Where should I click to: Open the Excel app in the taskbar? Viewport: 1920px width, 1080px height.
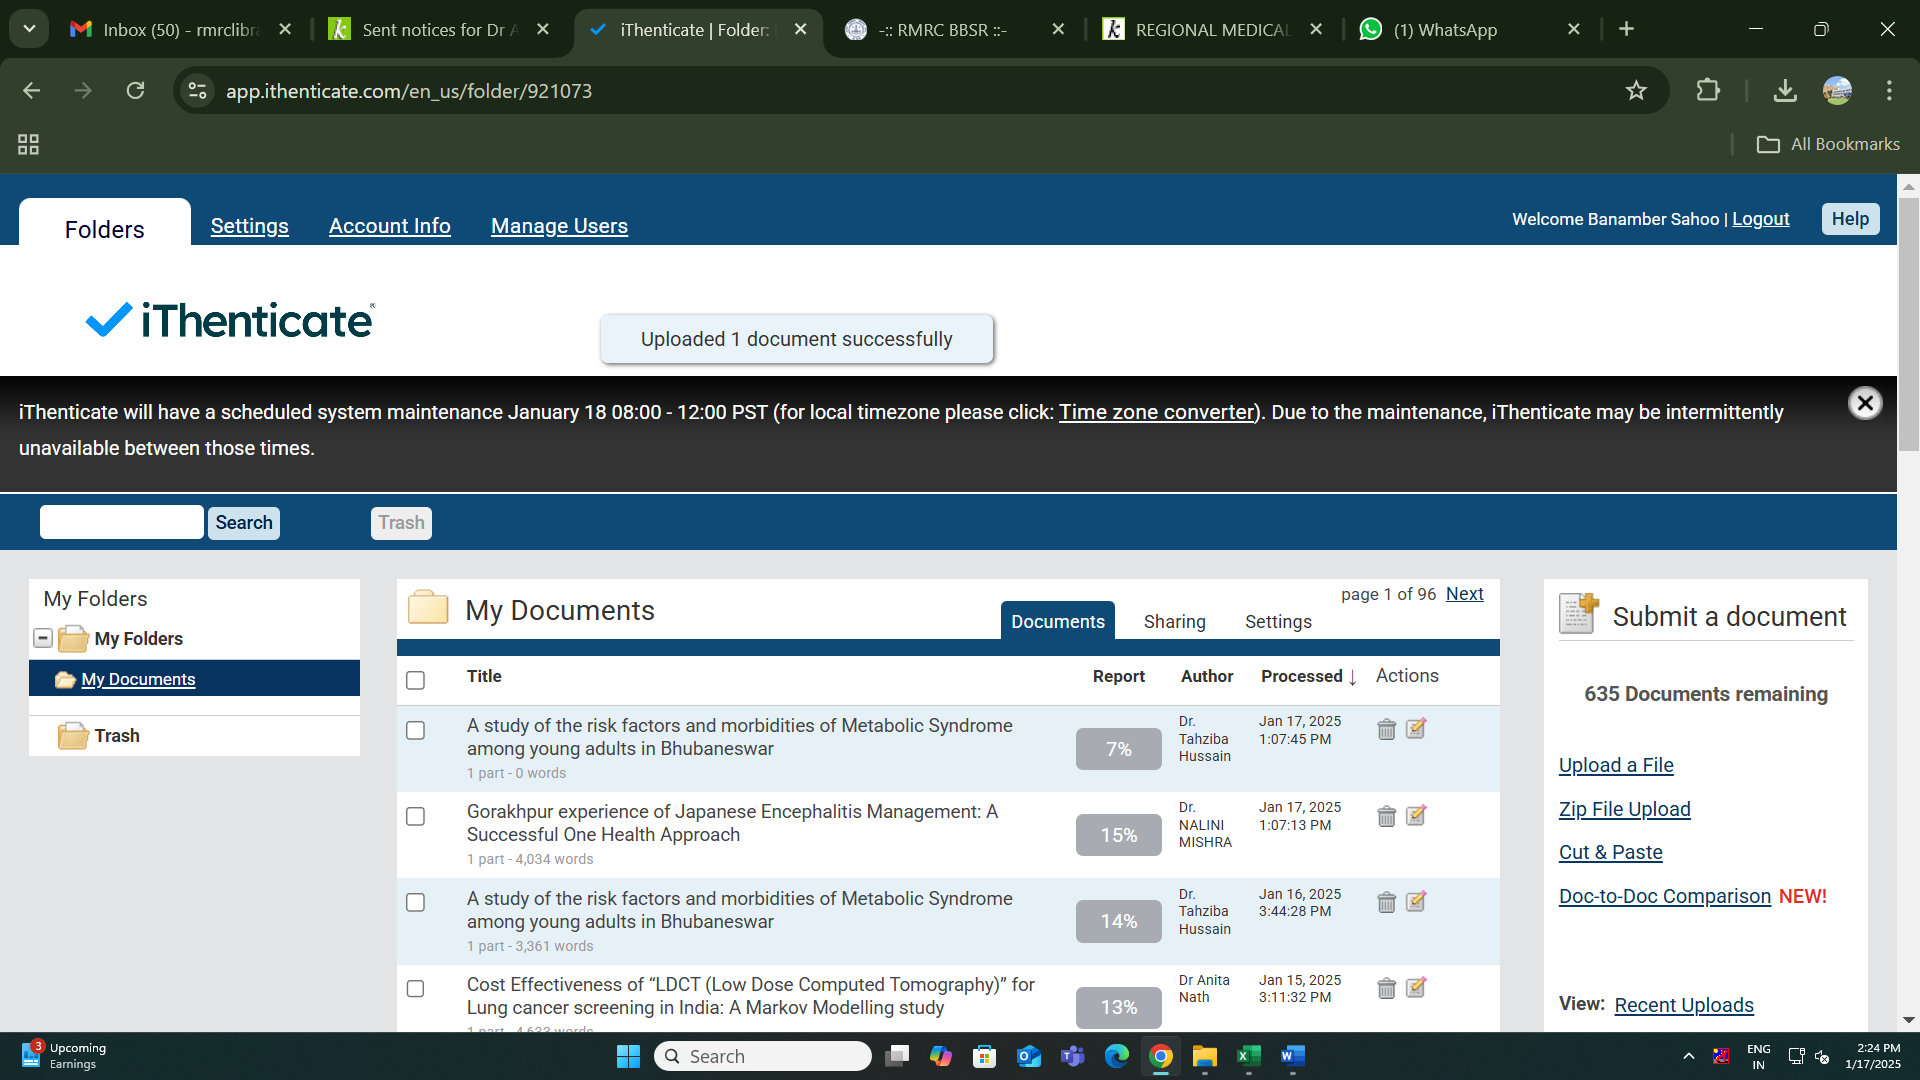[x=1248, y=1056]
